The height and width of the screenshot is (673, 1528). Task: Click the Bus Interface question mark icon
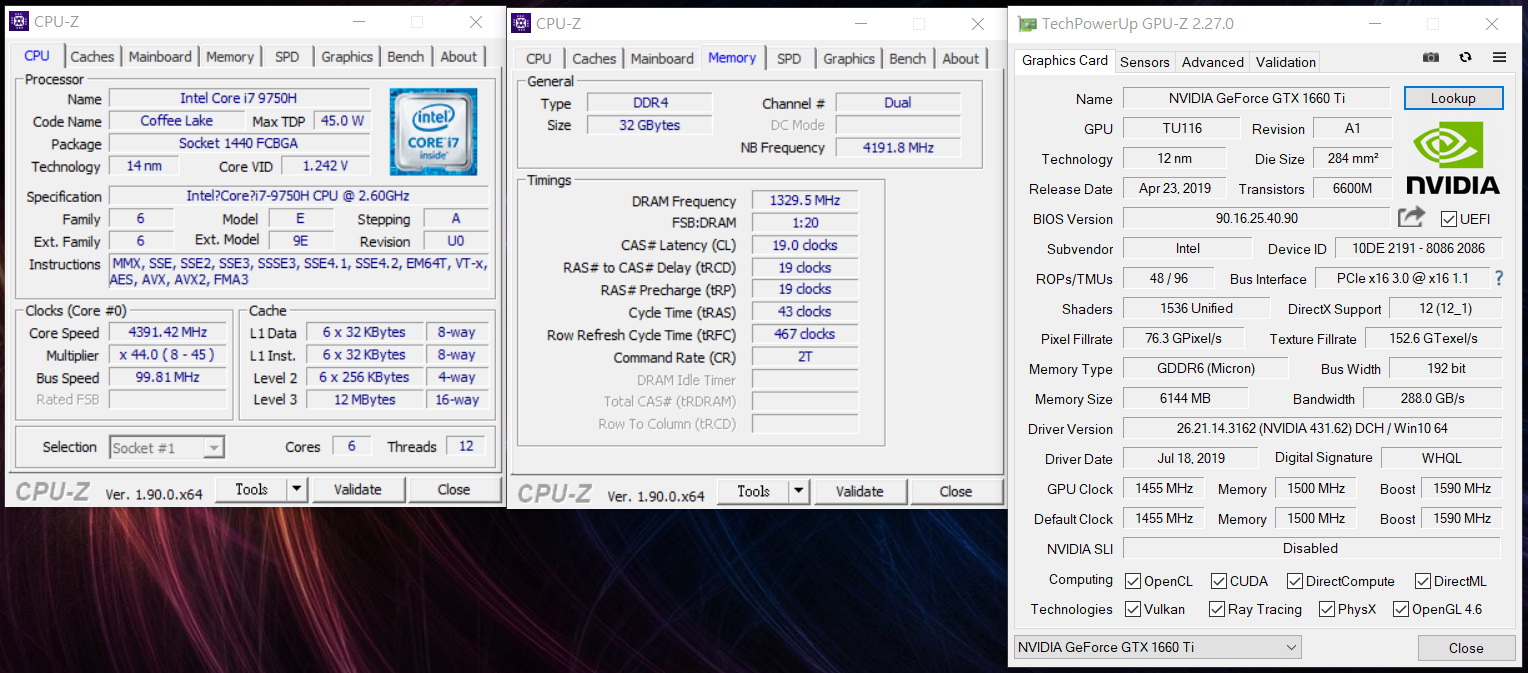click(x=1499, y=278)
